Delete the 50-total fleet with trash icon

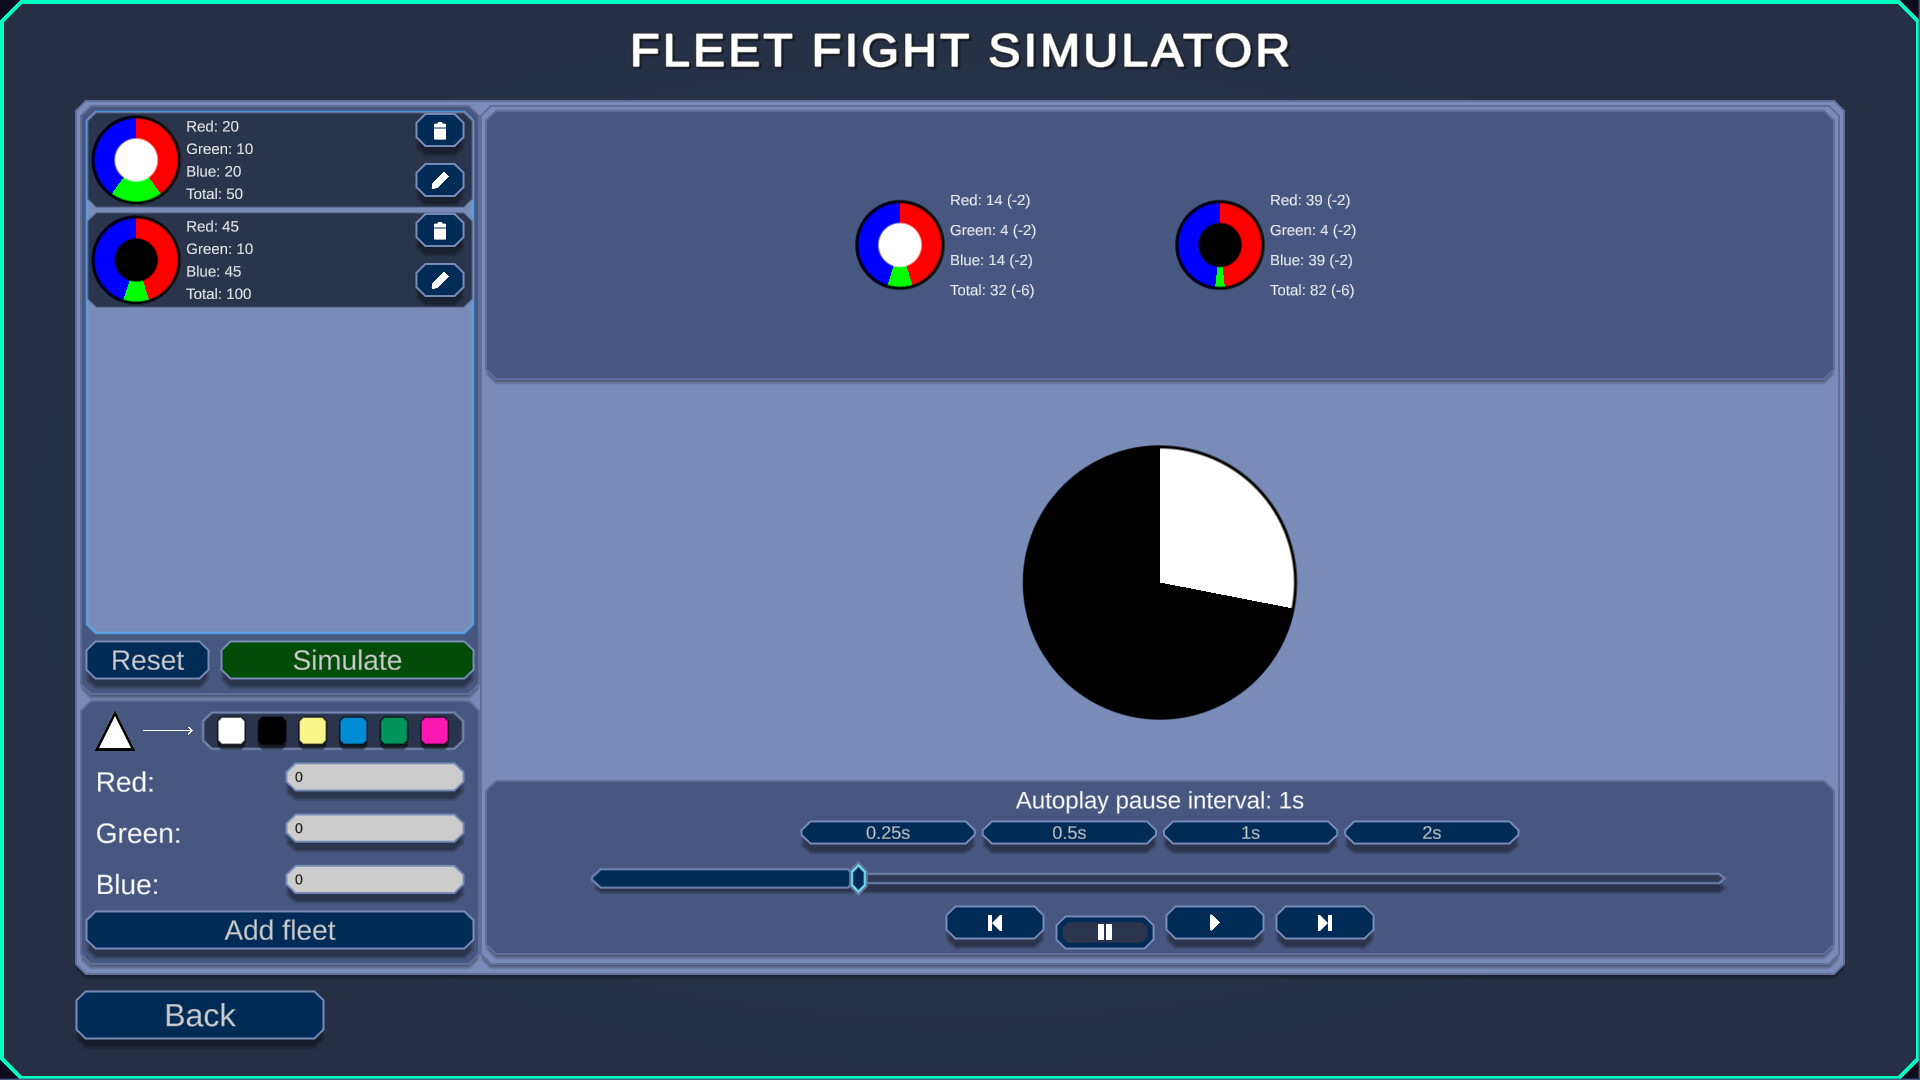click(440, 131)
